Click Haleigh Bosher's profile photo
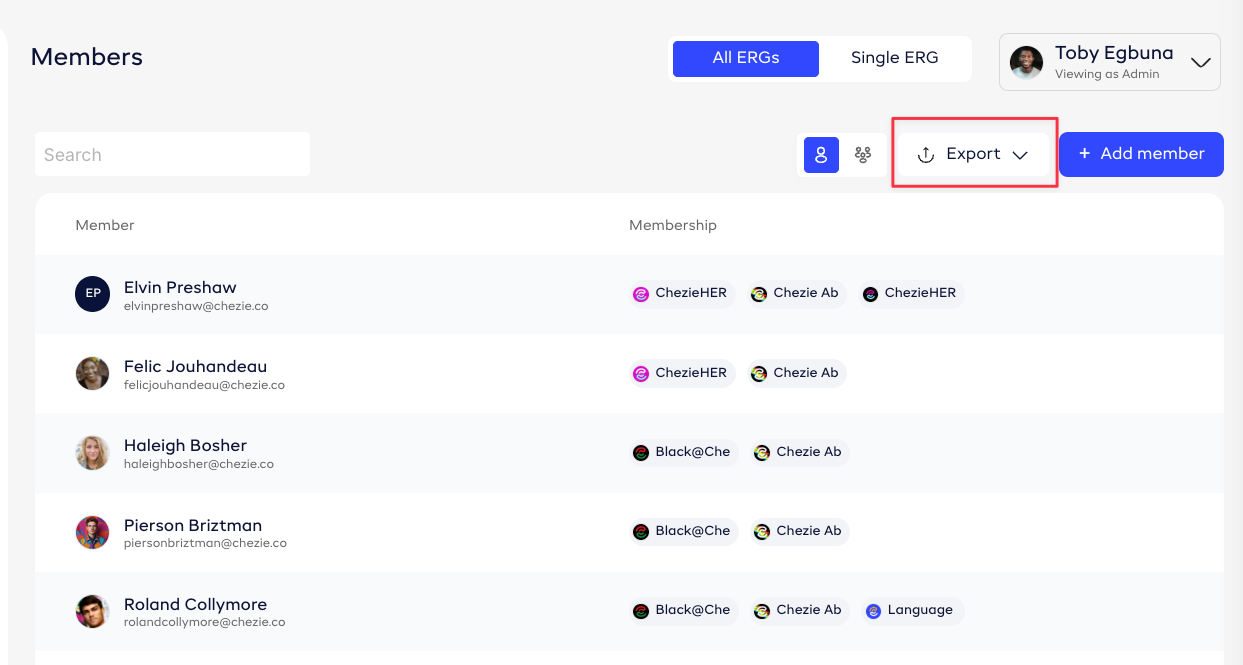The height and width of the screenshot is (665, 1243). (92, 452)
